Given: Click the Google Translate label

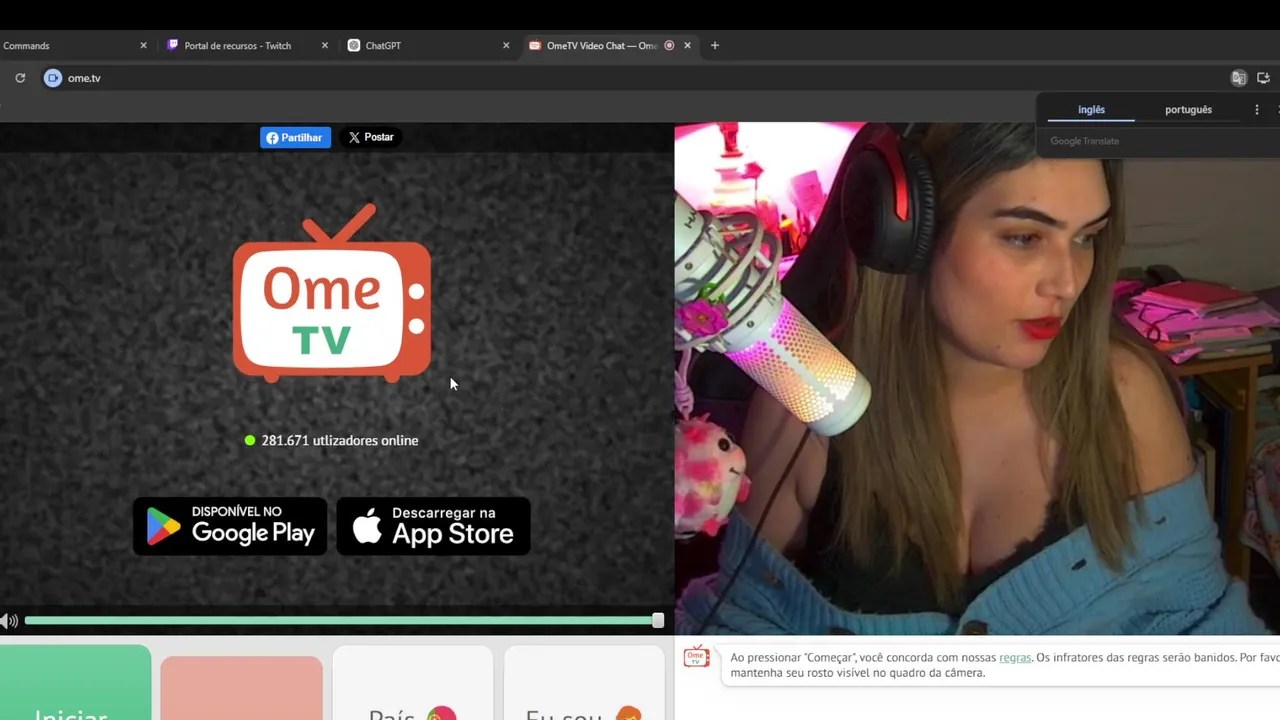Looking at the screenshot, I should pyautogui.click(x=1084, y=141).
